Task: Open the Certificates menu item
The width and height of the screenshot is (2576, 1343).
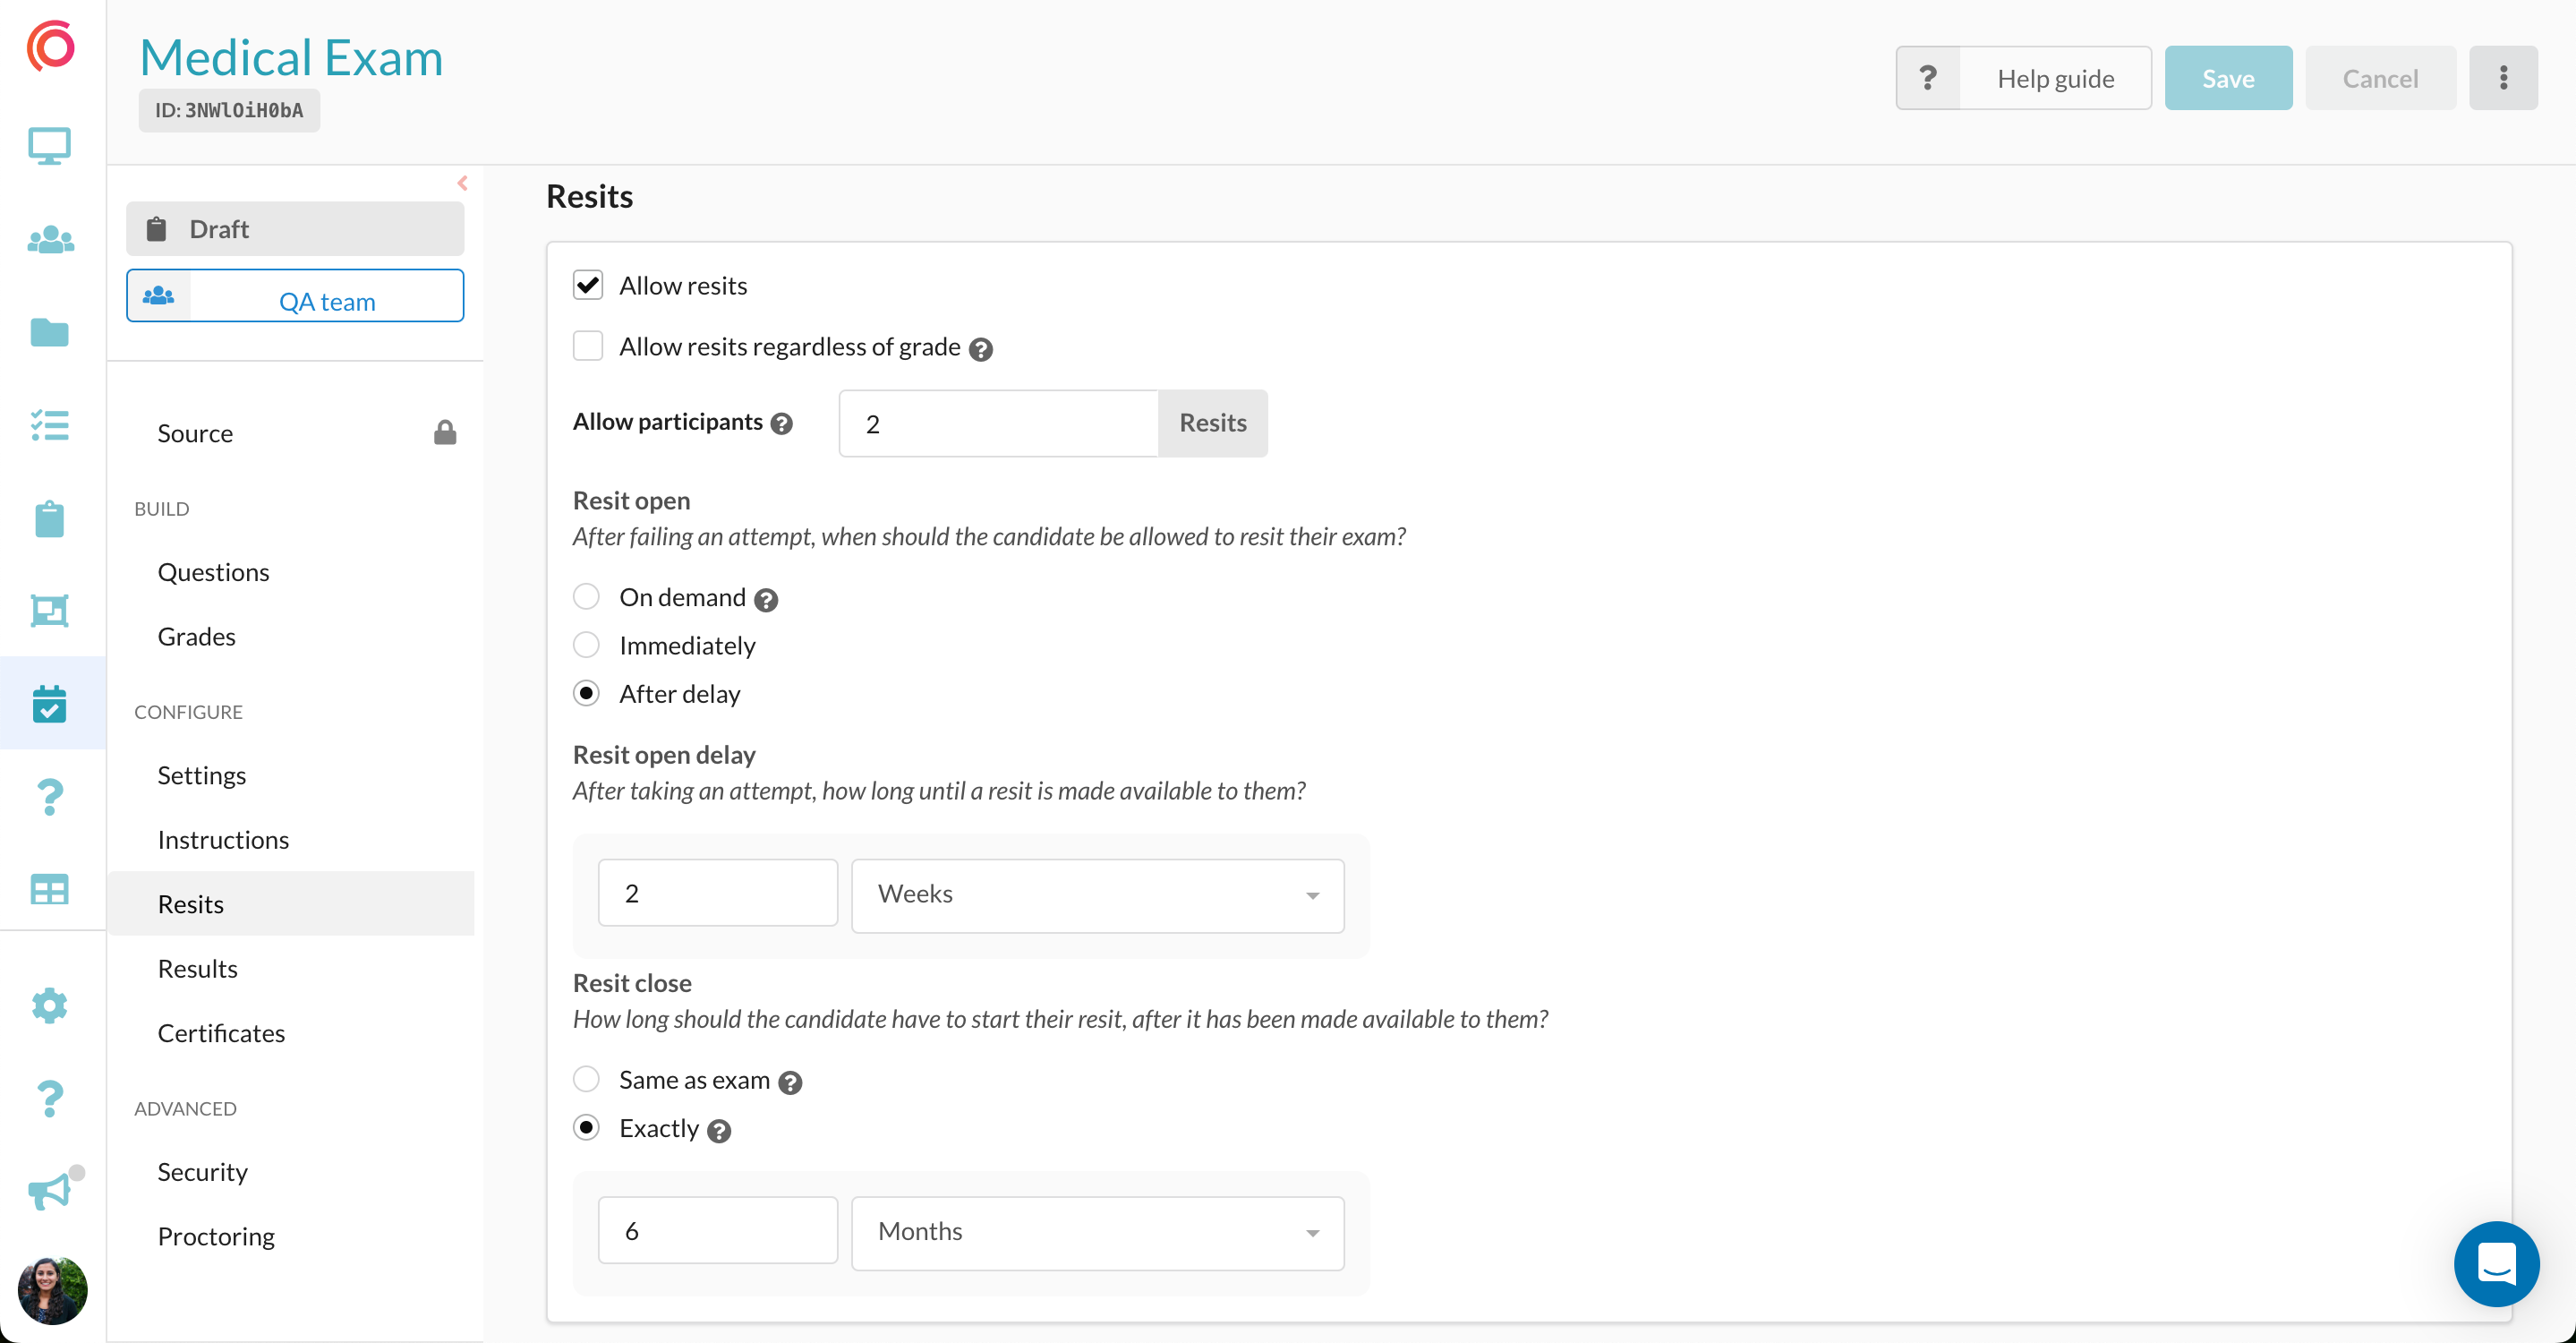Action: point(221,1033)
